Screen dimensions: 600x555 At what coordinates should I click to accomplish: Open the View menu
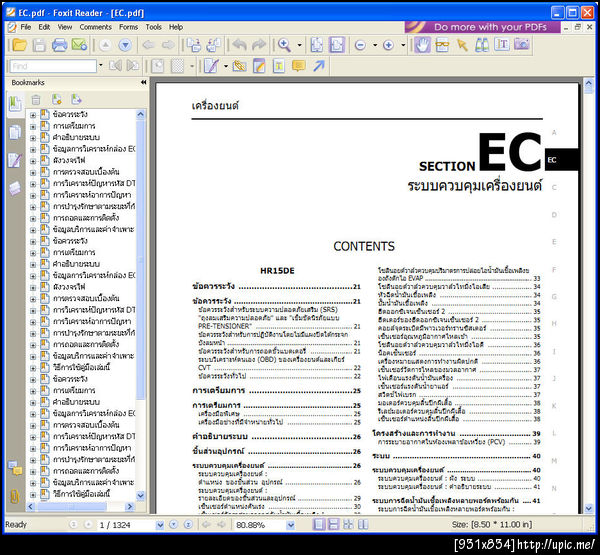(65, 27)
